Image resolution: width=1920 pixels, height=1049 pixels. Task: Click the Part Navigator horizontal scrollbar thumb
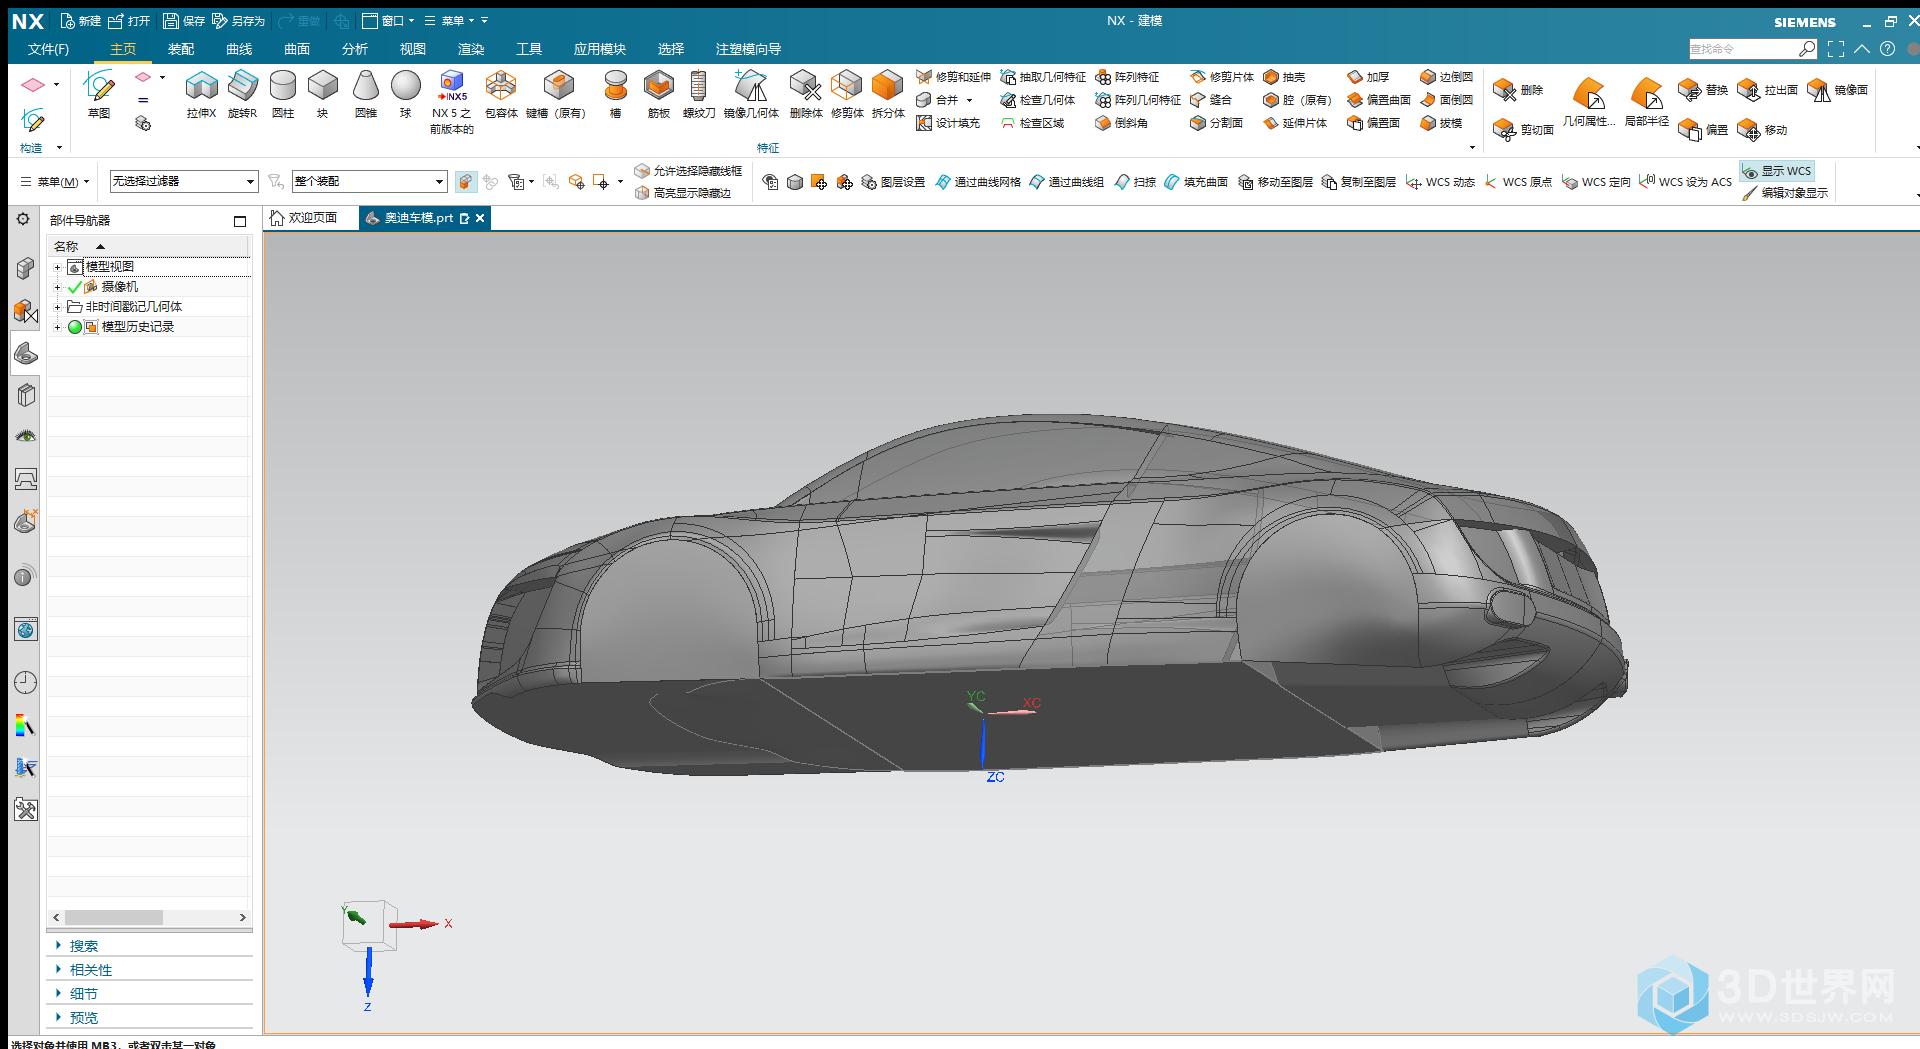(x=114, y=917)
